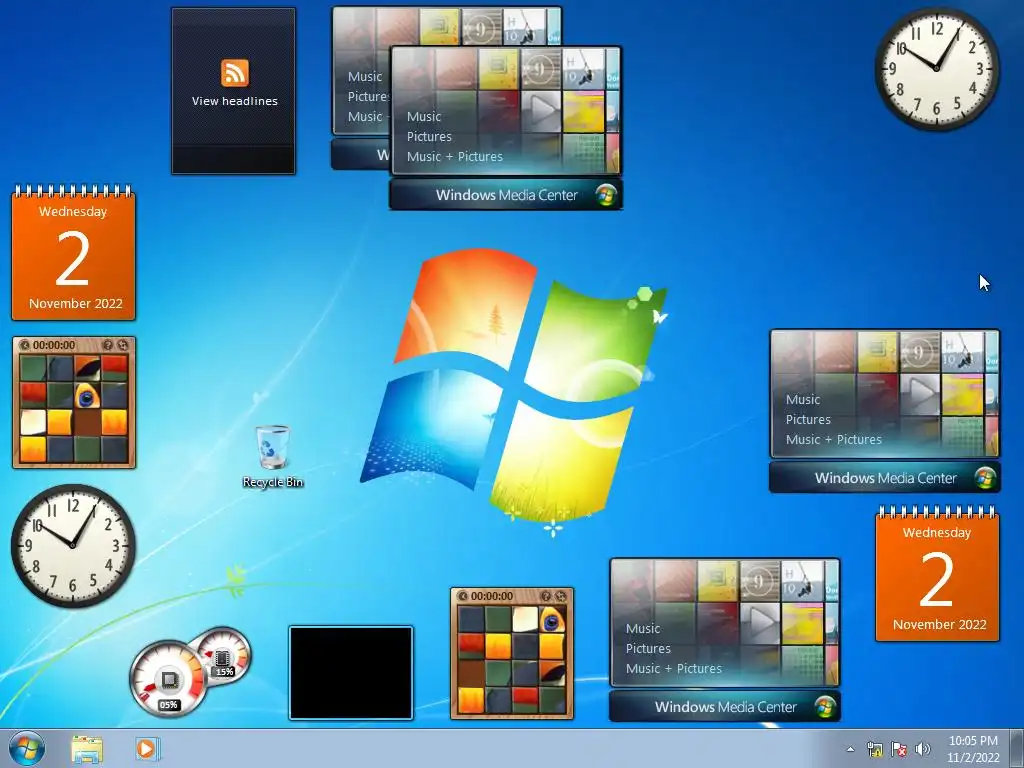Click the 05% CPU usage reading
The width and height of the screenshot is (1024, 768).
click(168, 705)
